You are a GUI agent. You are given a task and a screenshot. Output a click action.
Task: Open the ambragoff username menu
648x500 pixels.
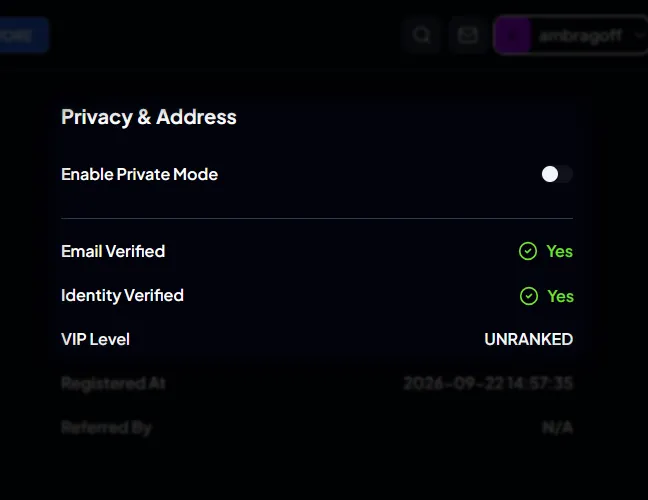point(580,36)
